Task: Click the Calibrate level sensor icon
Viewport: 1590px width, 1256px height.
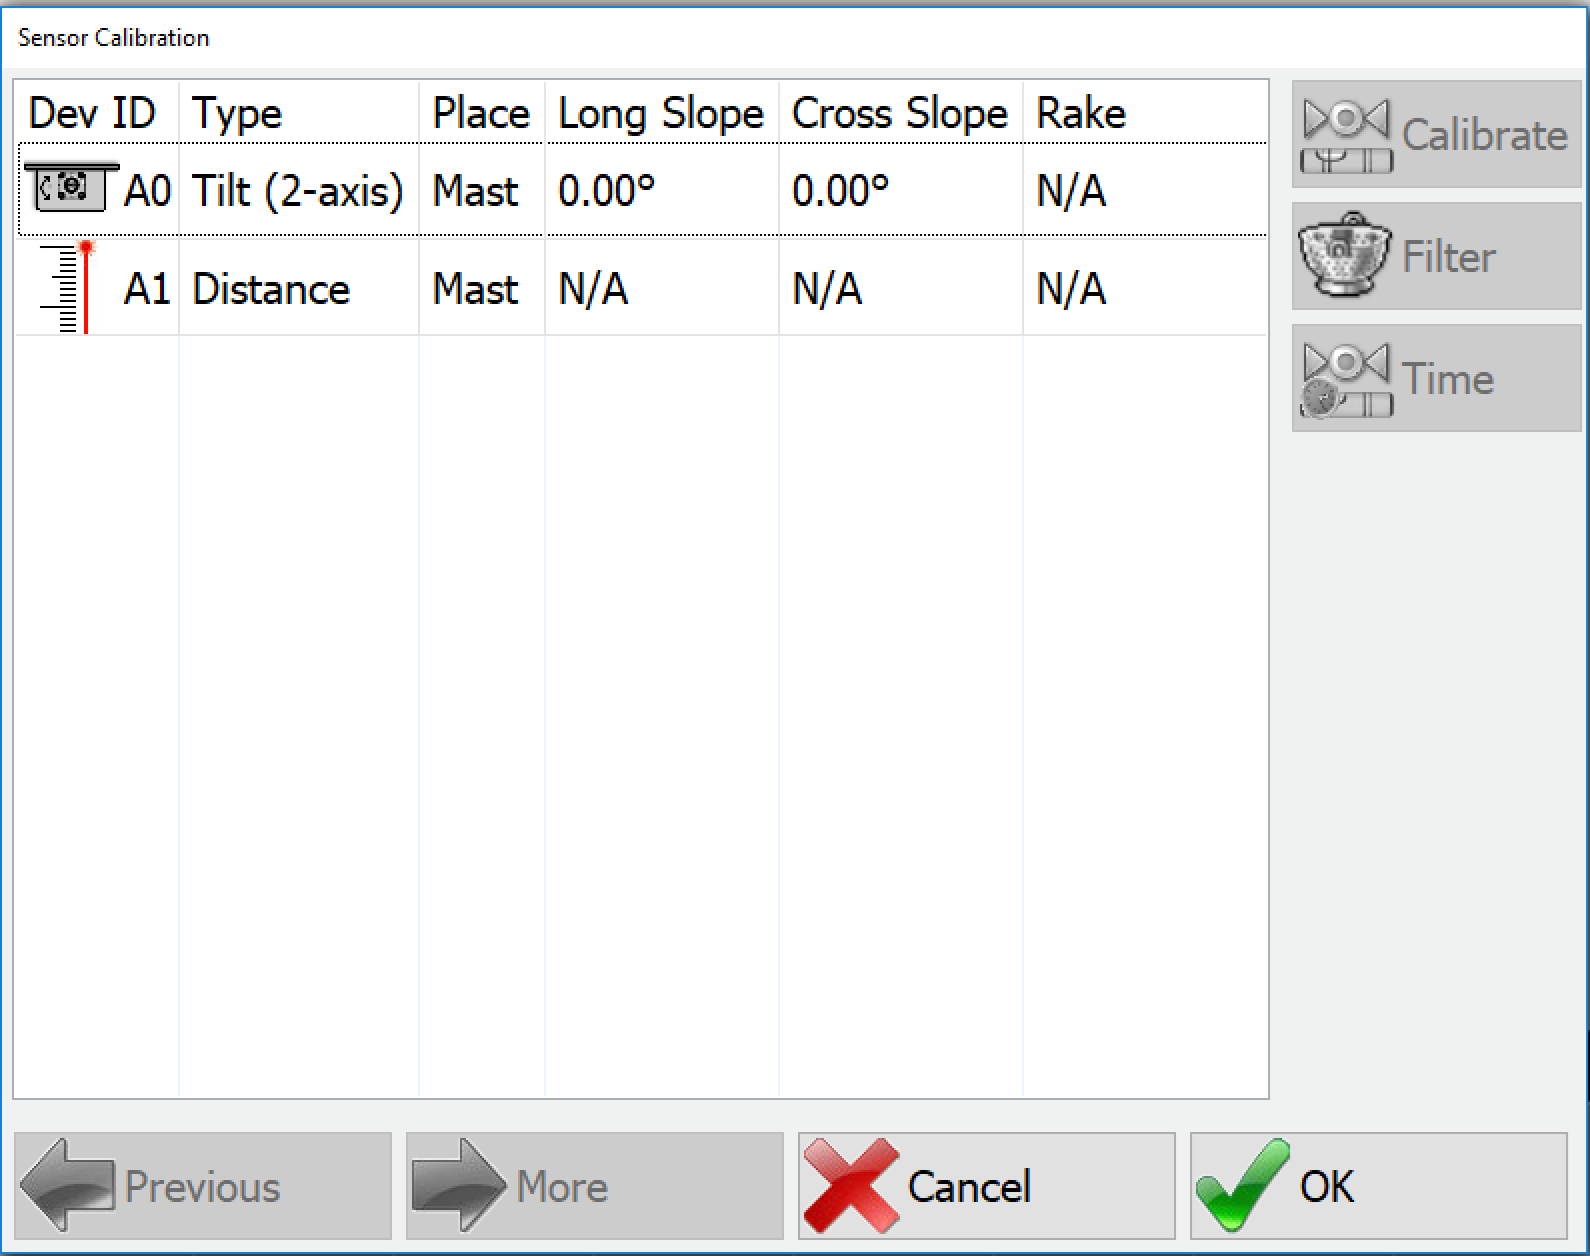Action: [x=1345, y=135]
